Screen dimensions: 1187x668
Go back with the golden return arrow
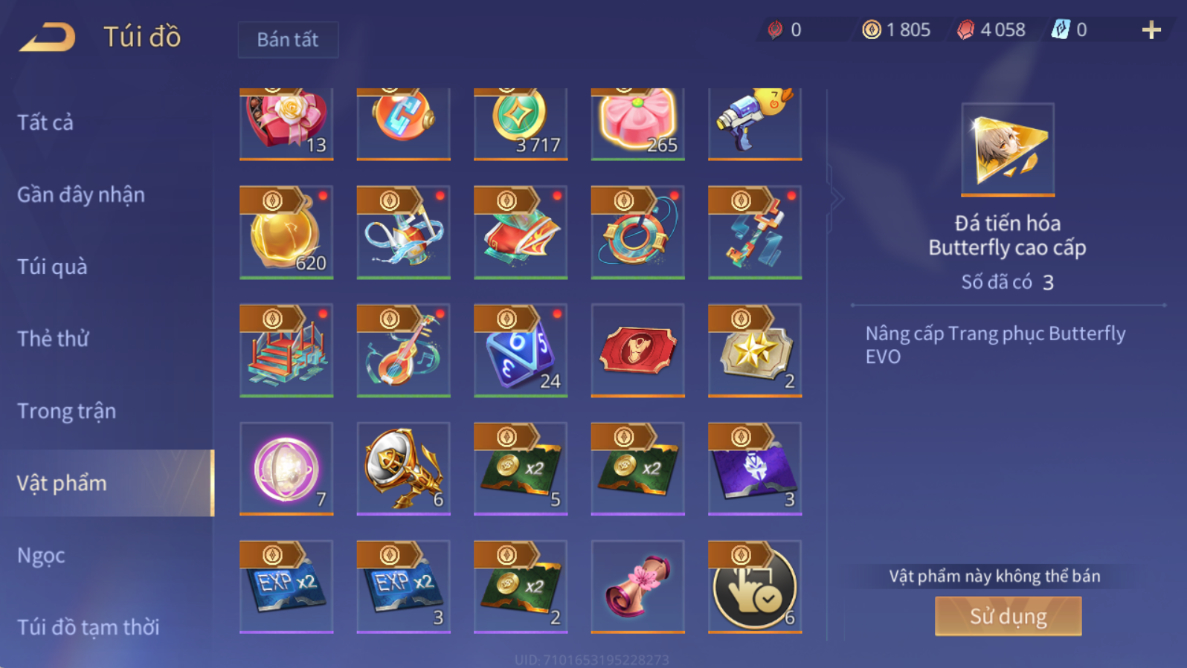pyautogui.click(x=47, y=36)
